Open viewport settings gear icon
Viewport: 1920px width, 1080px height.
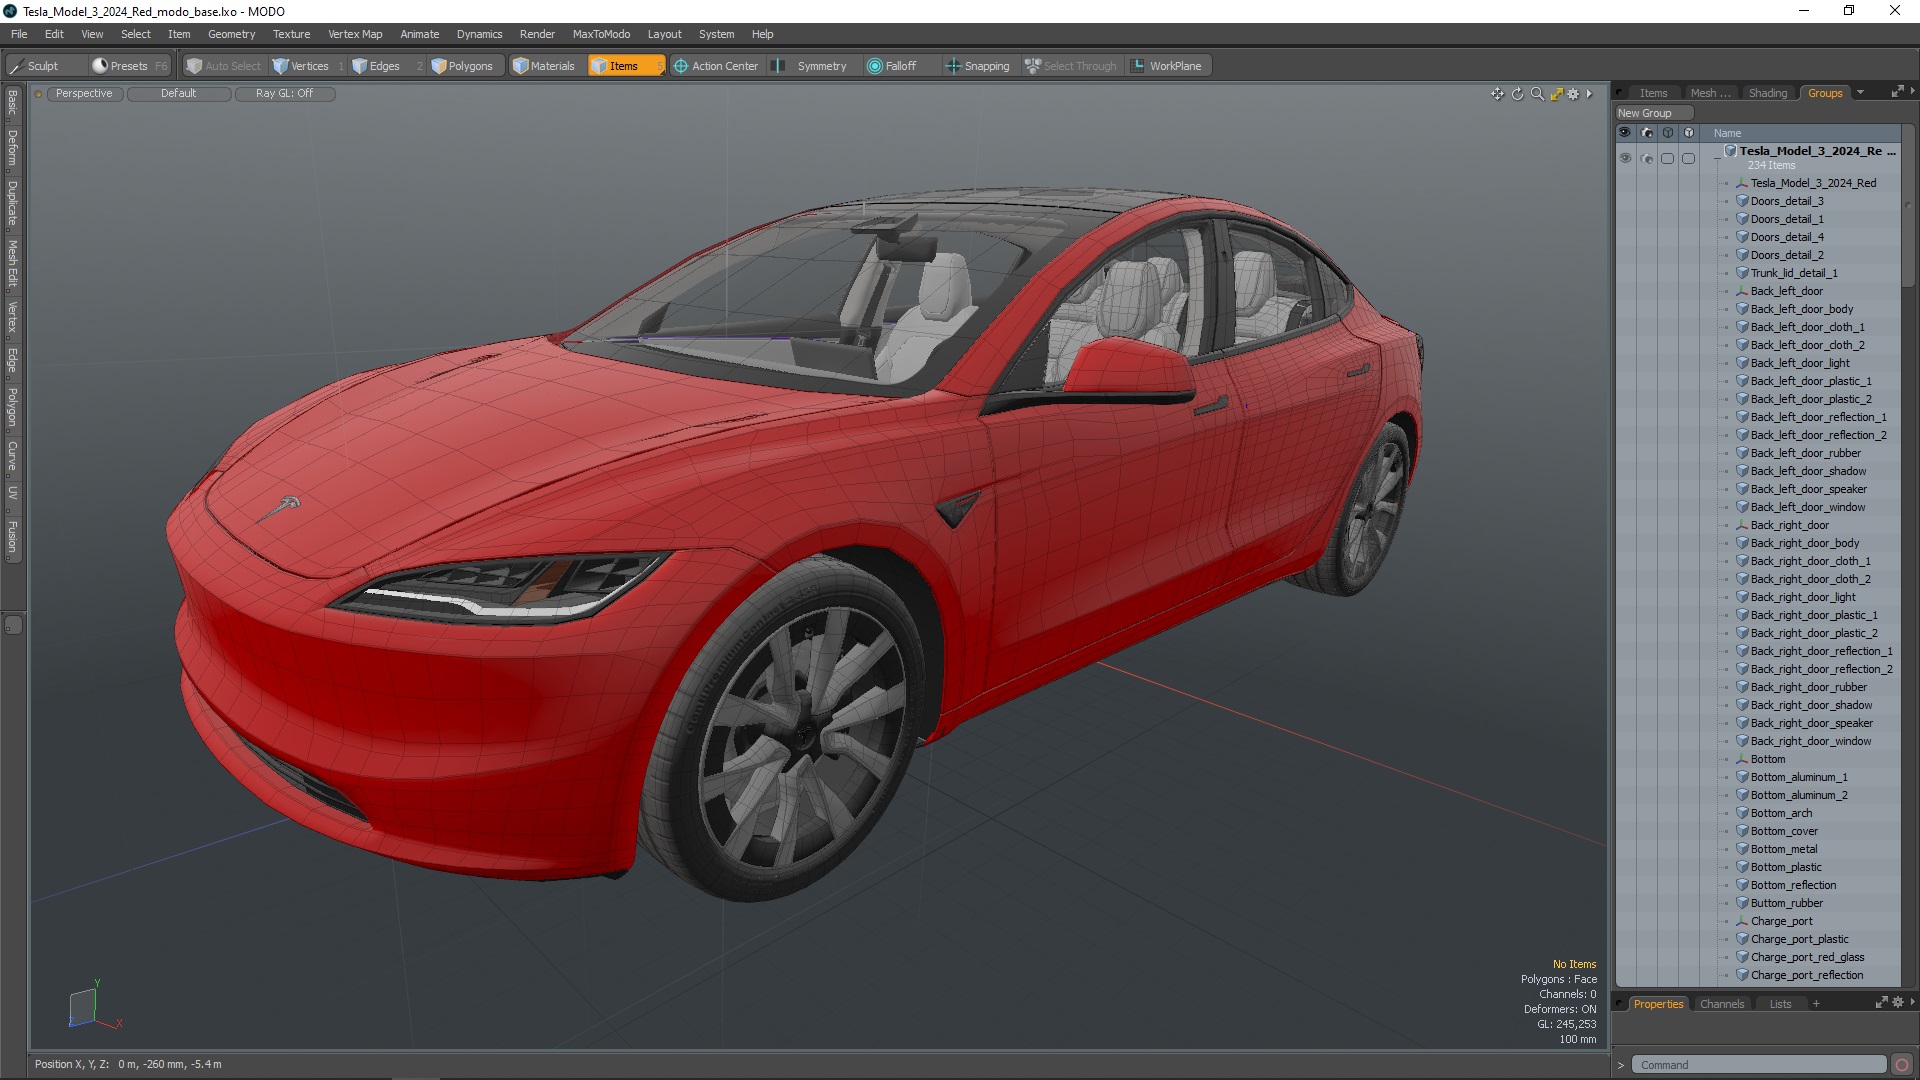coord(1573,94)
